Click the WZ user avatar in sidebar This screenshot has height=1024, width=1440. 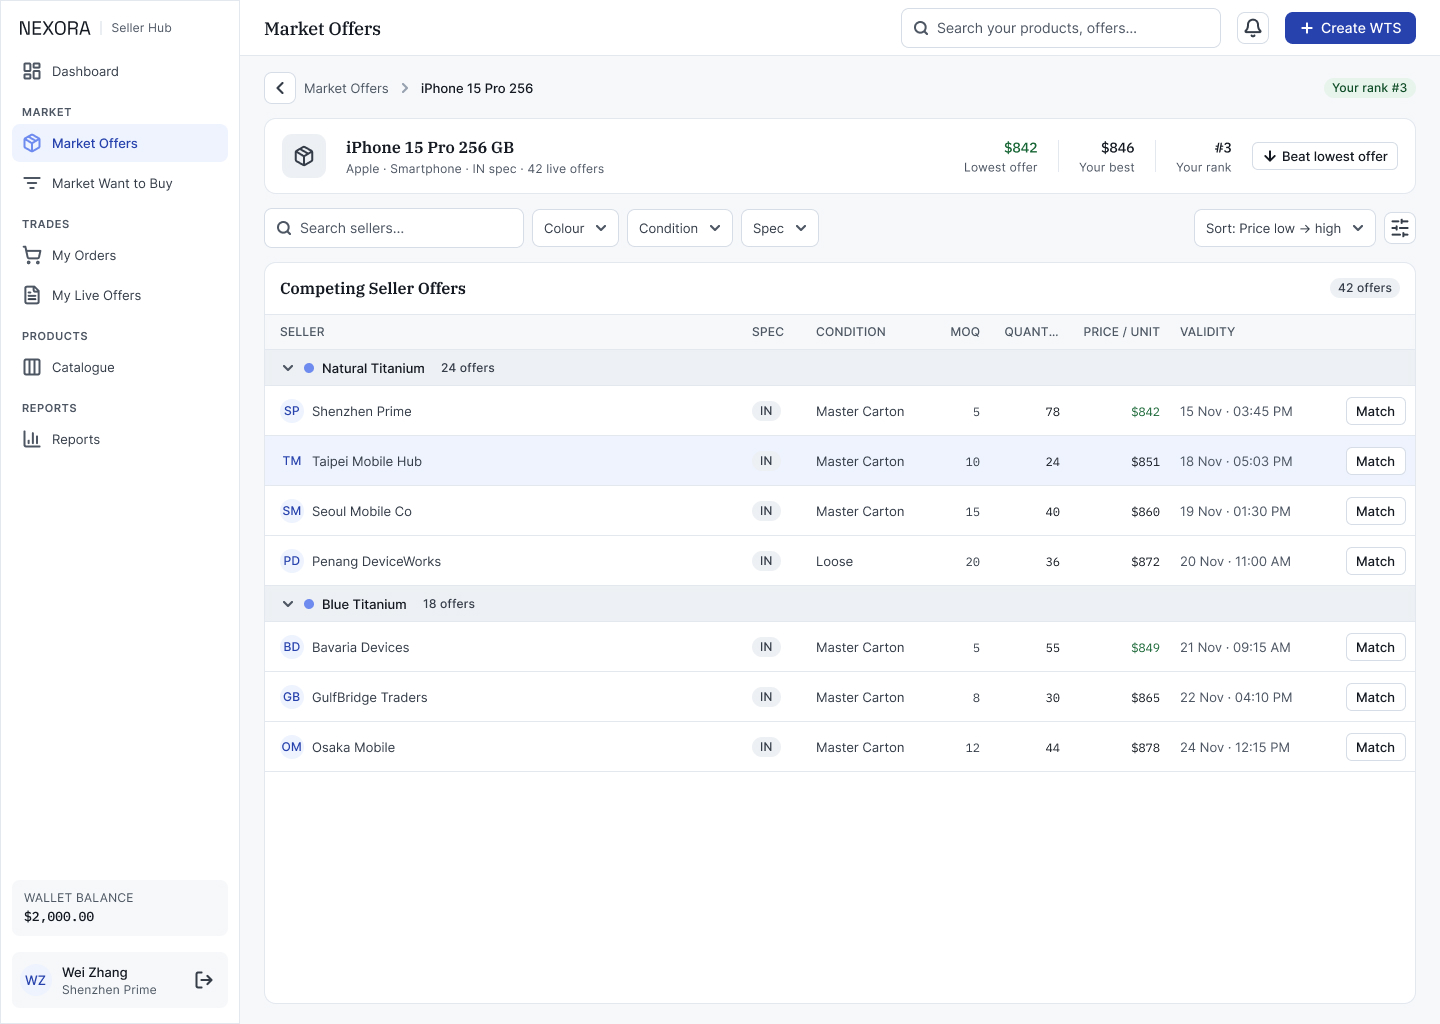click(x=36, y=980)
